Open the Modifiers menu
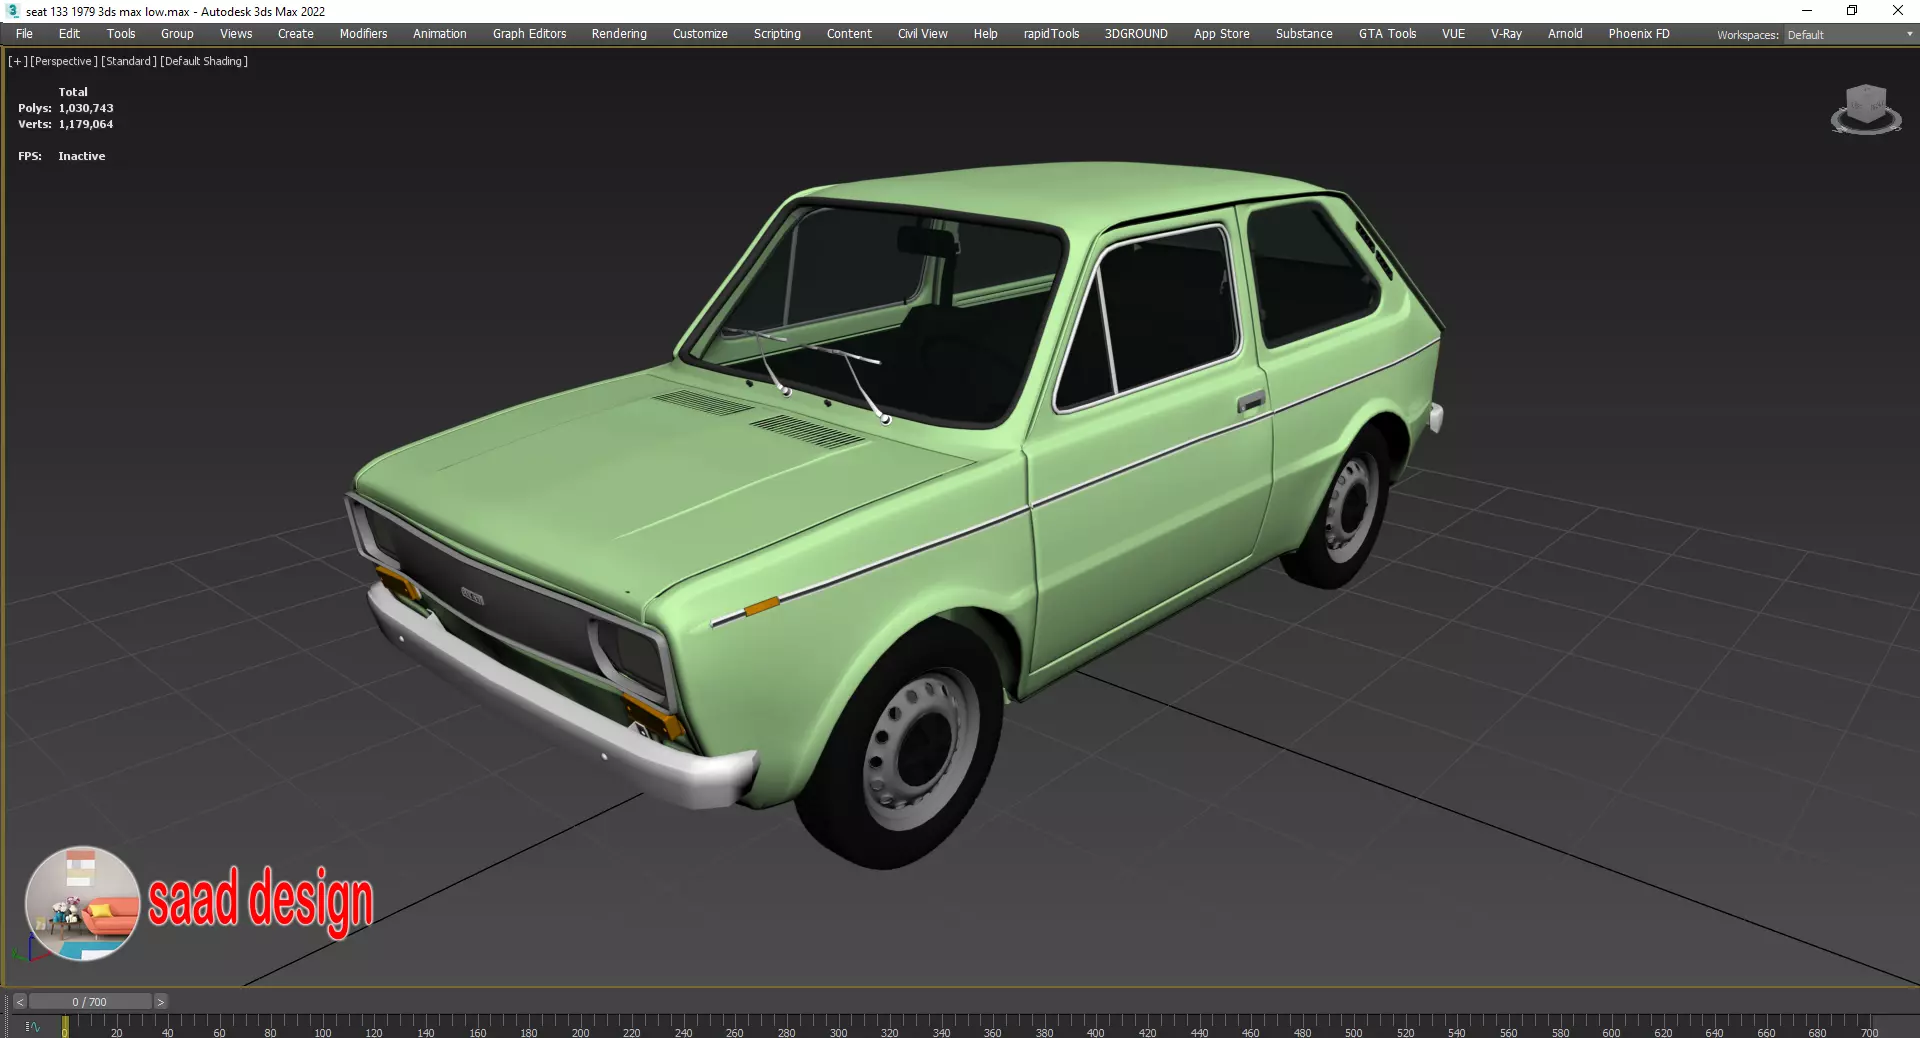The image size is (1920, 1038). [x=363, y=34]
